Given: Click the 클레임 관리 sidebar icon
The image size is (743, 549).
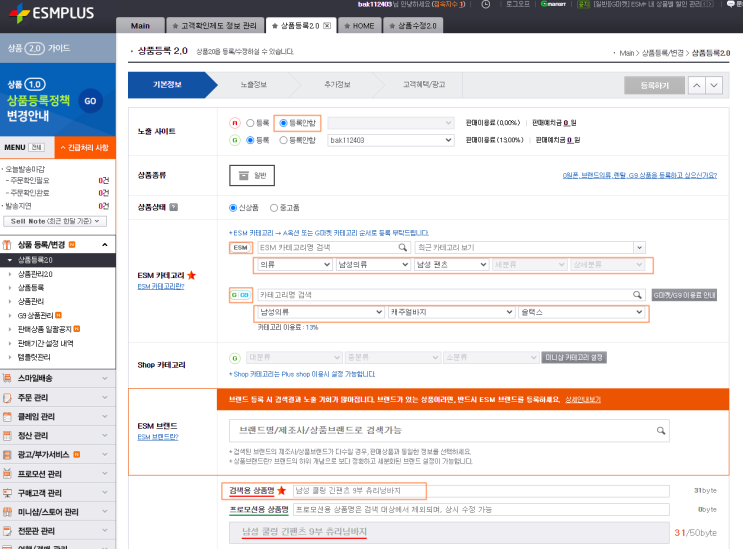Looking at the screenshot, I should (7, 416).
